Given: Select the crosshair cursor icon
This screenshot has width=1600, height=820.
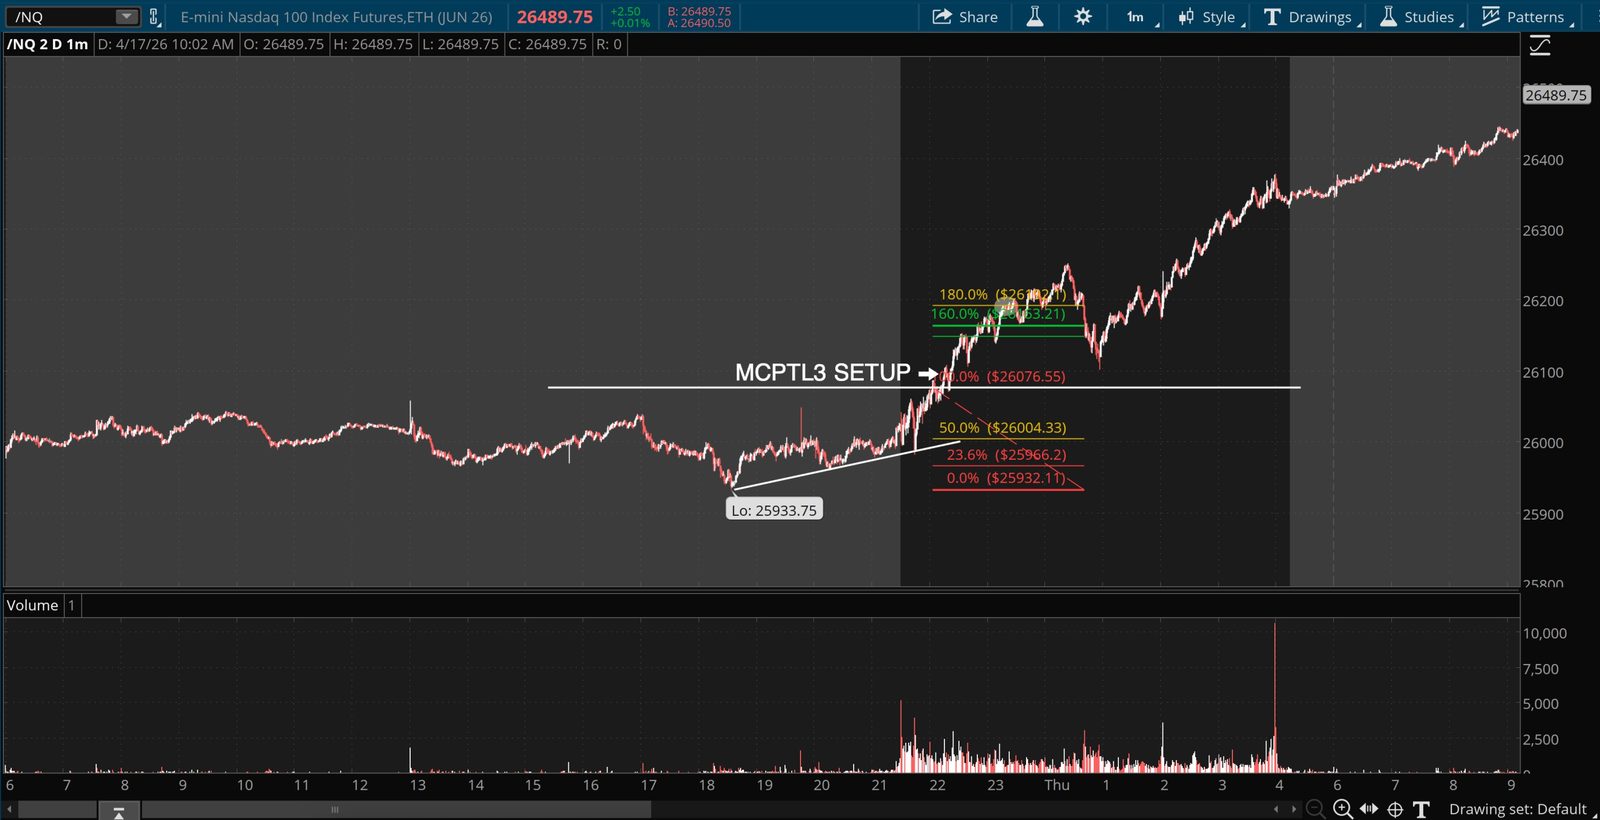Looking at the screenshot, I should [x=1395, y=809].
